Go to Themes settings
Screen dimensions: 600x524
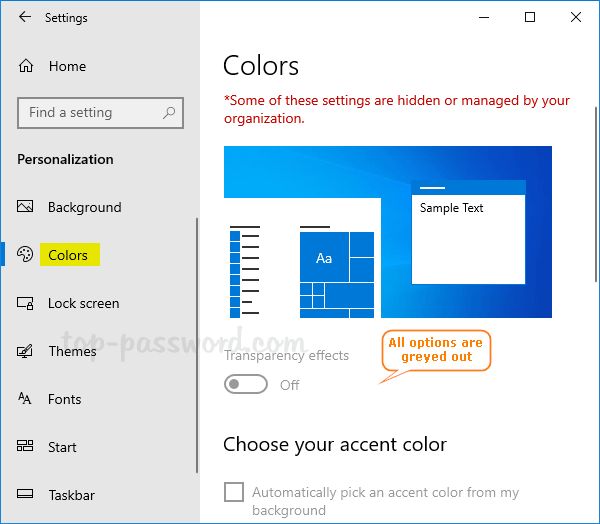point(72,351)
